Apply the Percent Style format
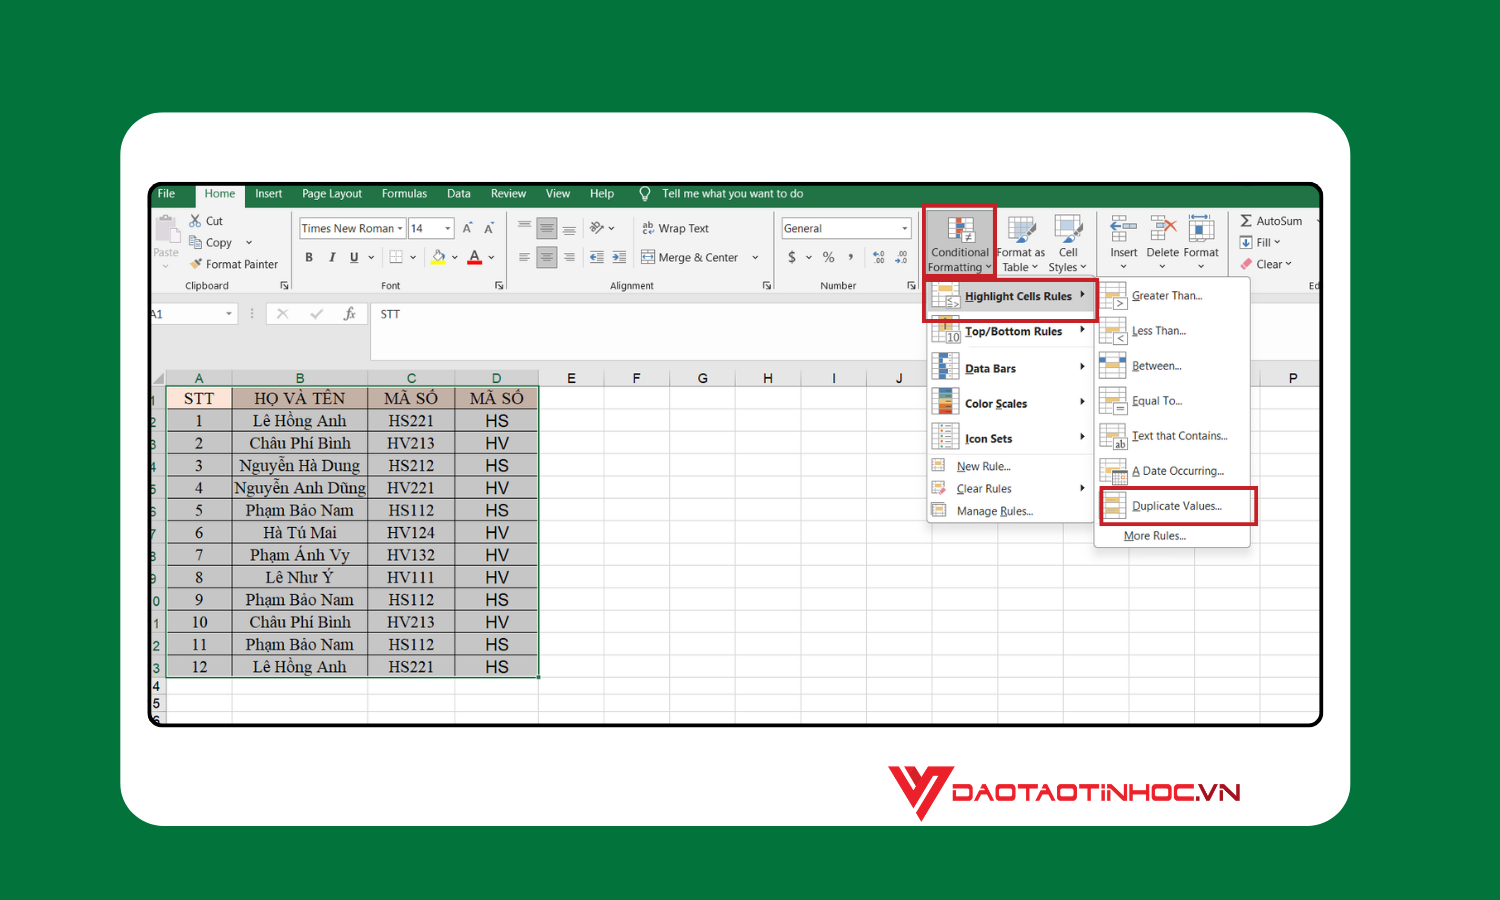This screenshot has width=1500, height=900. [827, 257]
